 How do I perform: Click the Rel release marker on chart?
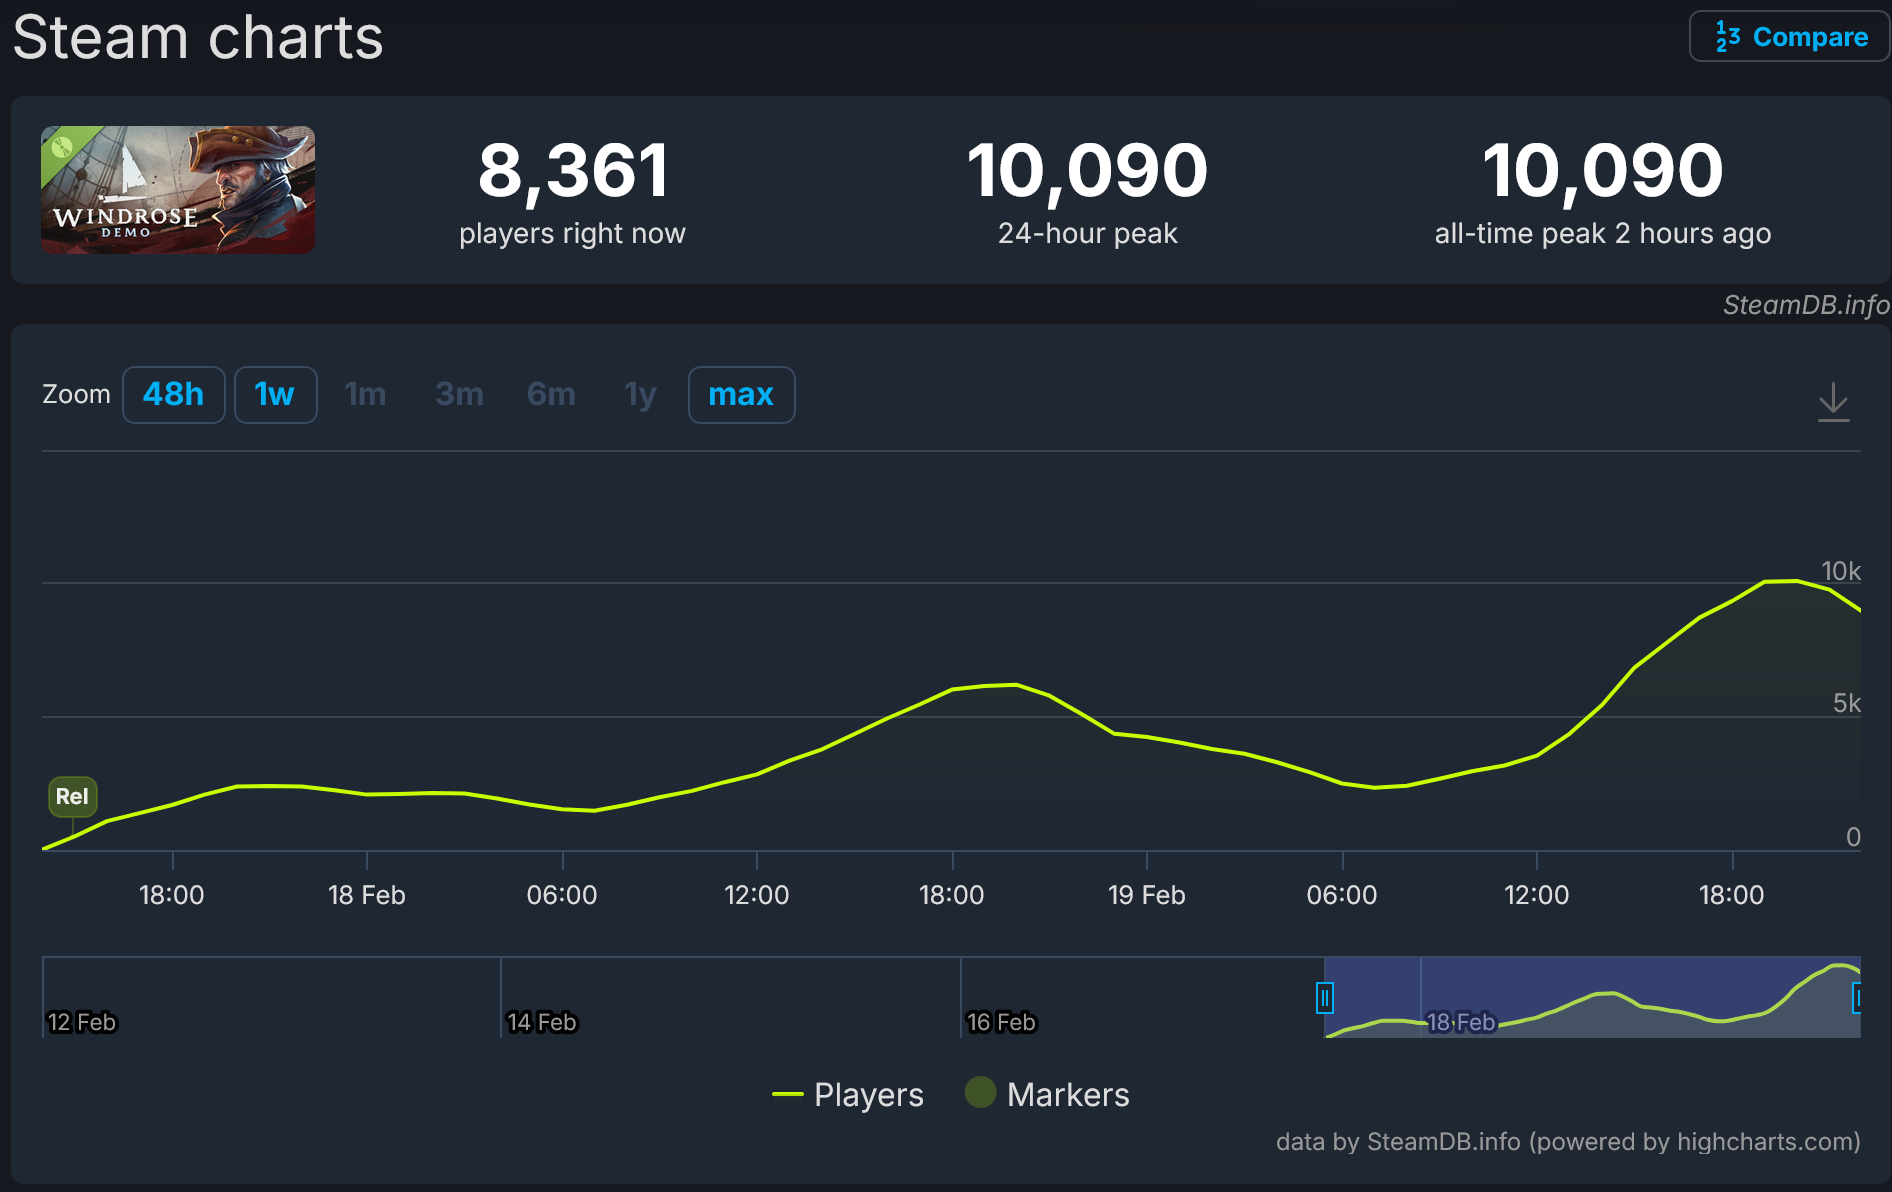72,797
